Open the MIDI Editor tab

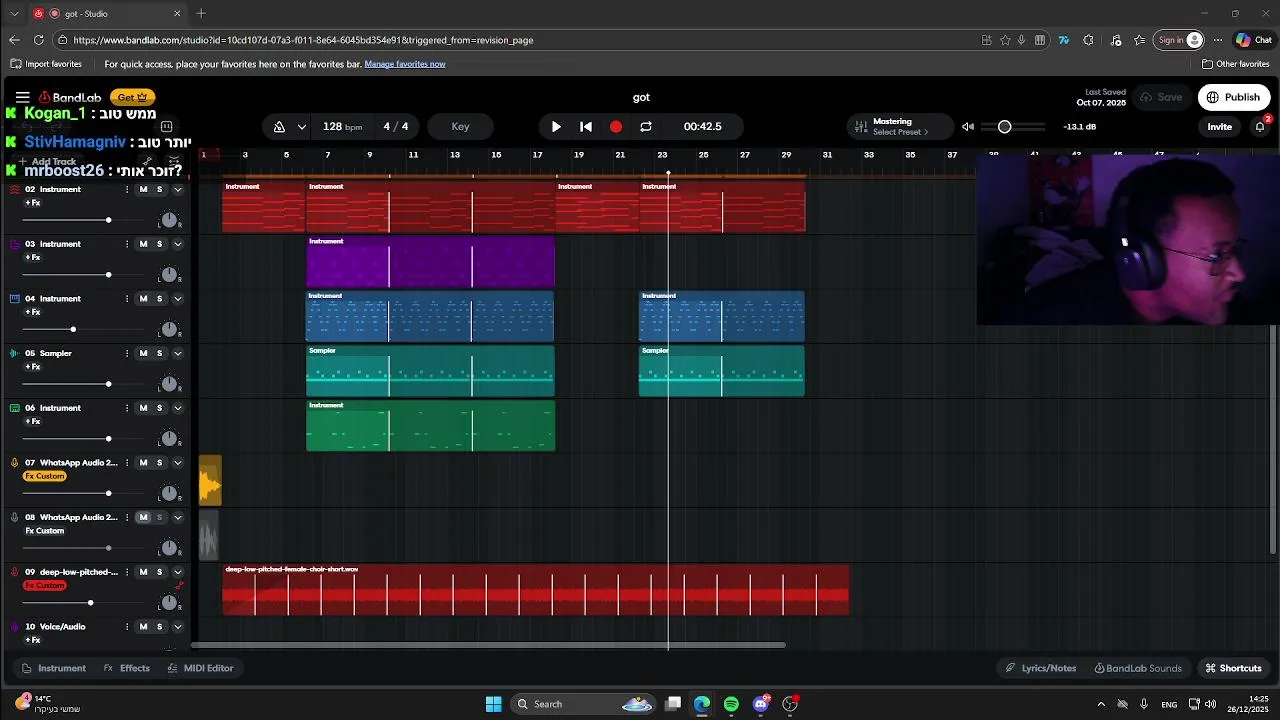pyautogui.click(x=200, y=668)
